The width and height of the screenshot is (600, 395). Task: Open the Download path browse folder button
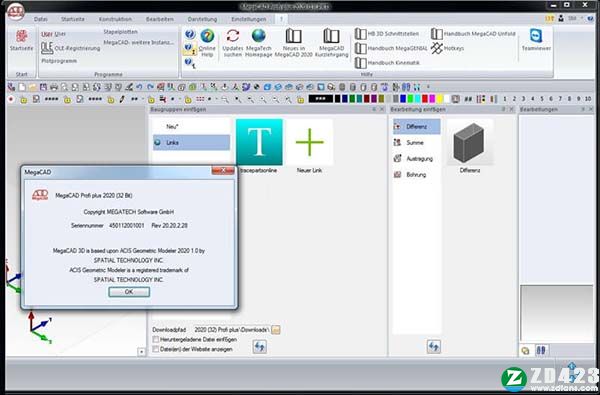276,330
